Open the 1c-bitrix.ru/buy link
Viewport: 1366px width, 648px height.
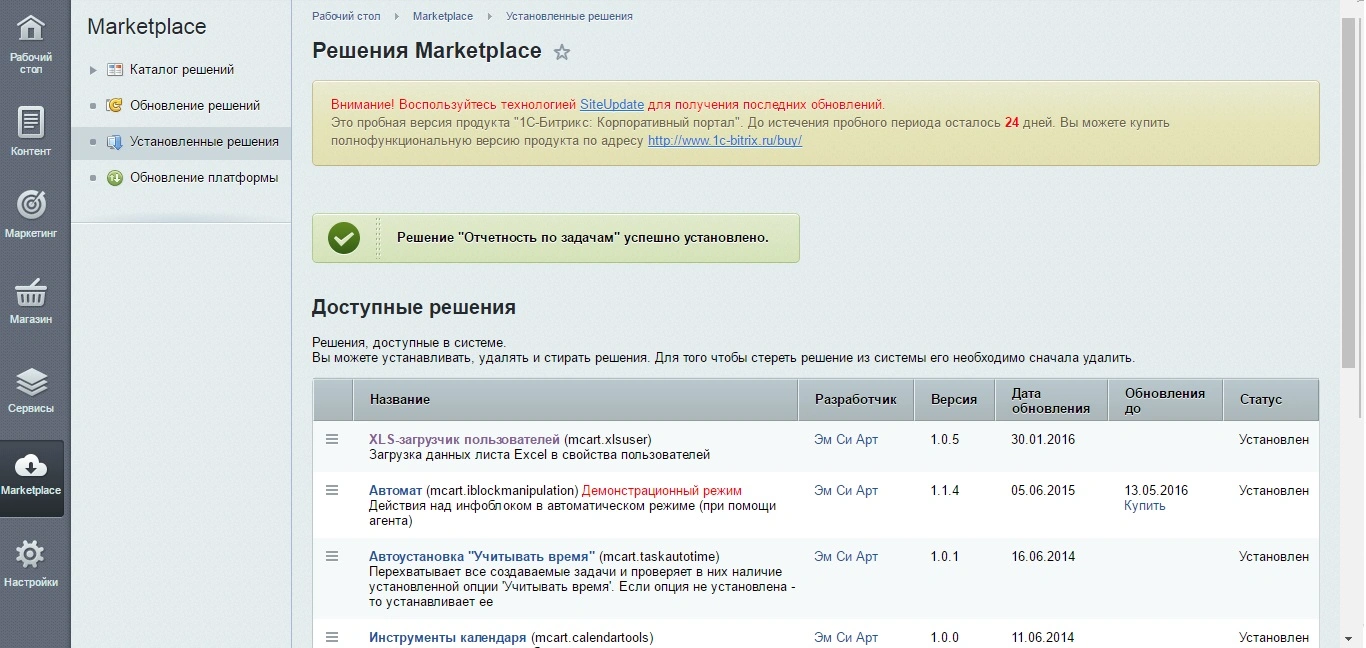pos(725,141)
